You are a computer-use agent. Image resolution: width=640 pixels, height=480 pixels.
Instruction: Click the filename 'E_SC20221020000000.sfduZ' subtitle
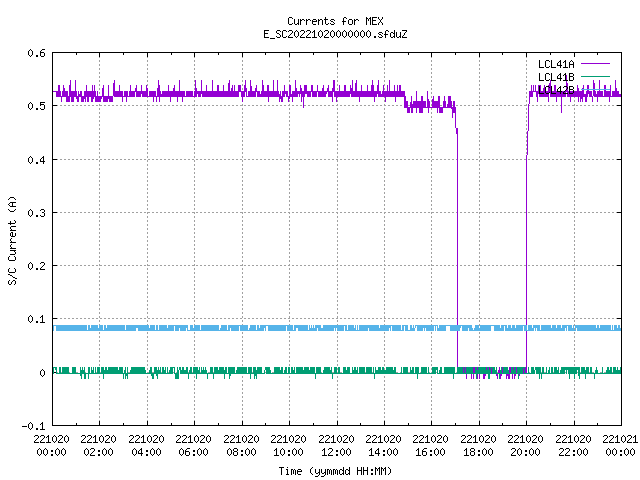(x=335, y=34)
